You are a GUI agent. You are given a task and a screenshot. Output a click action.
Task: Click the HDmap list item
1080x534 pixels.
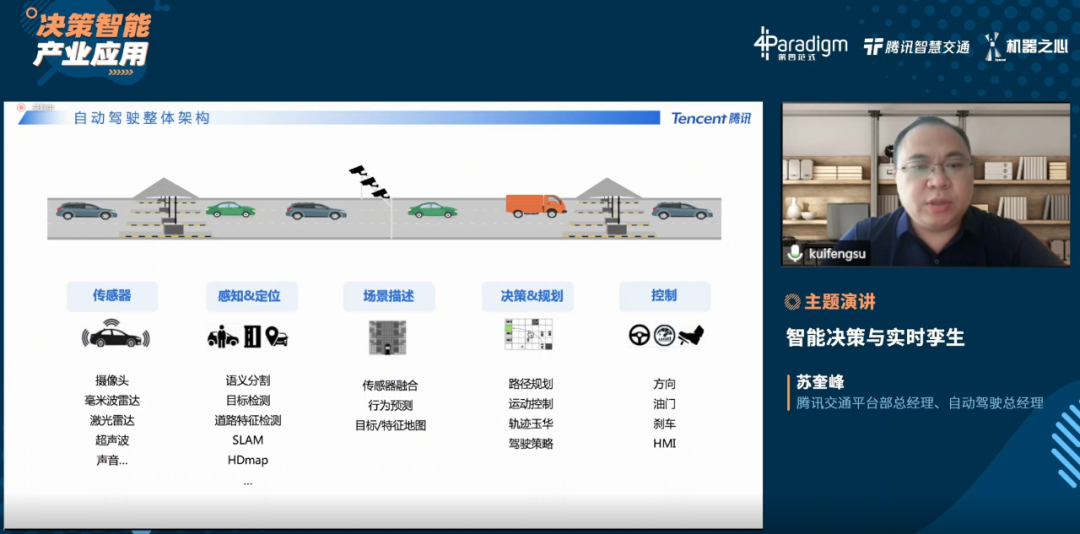248,460
